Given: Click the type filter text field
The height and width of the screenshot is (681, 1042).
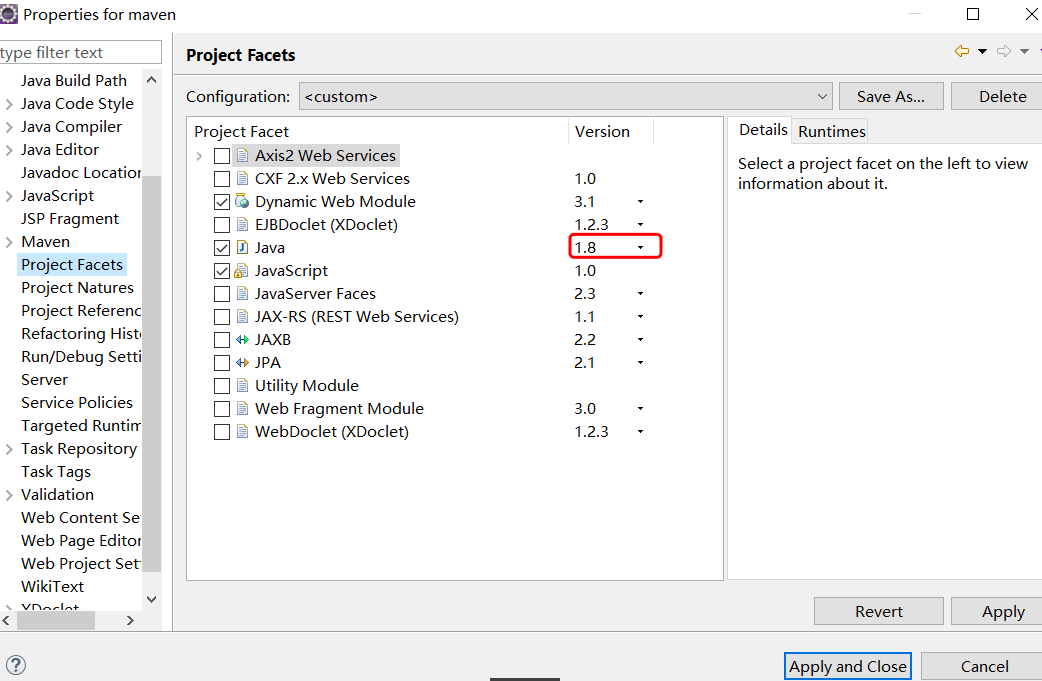Looking at the screenshot, I should 80,53.
